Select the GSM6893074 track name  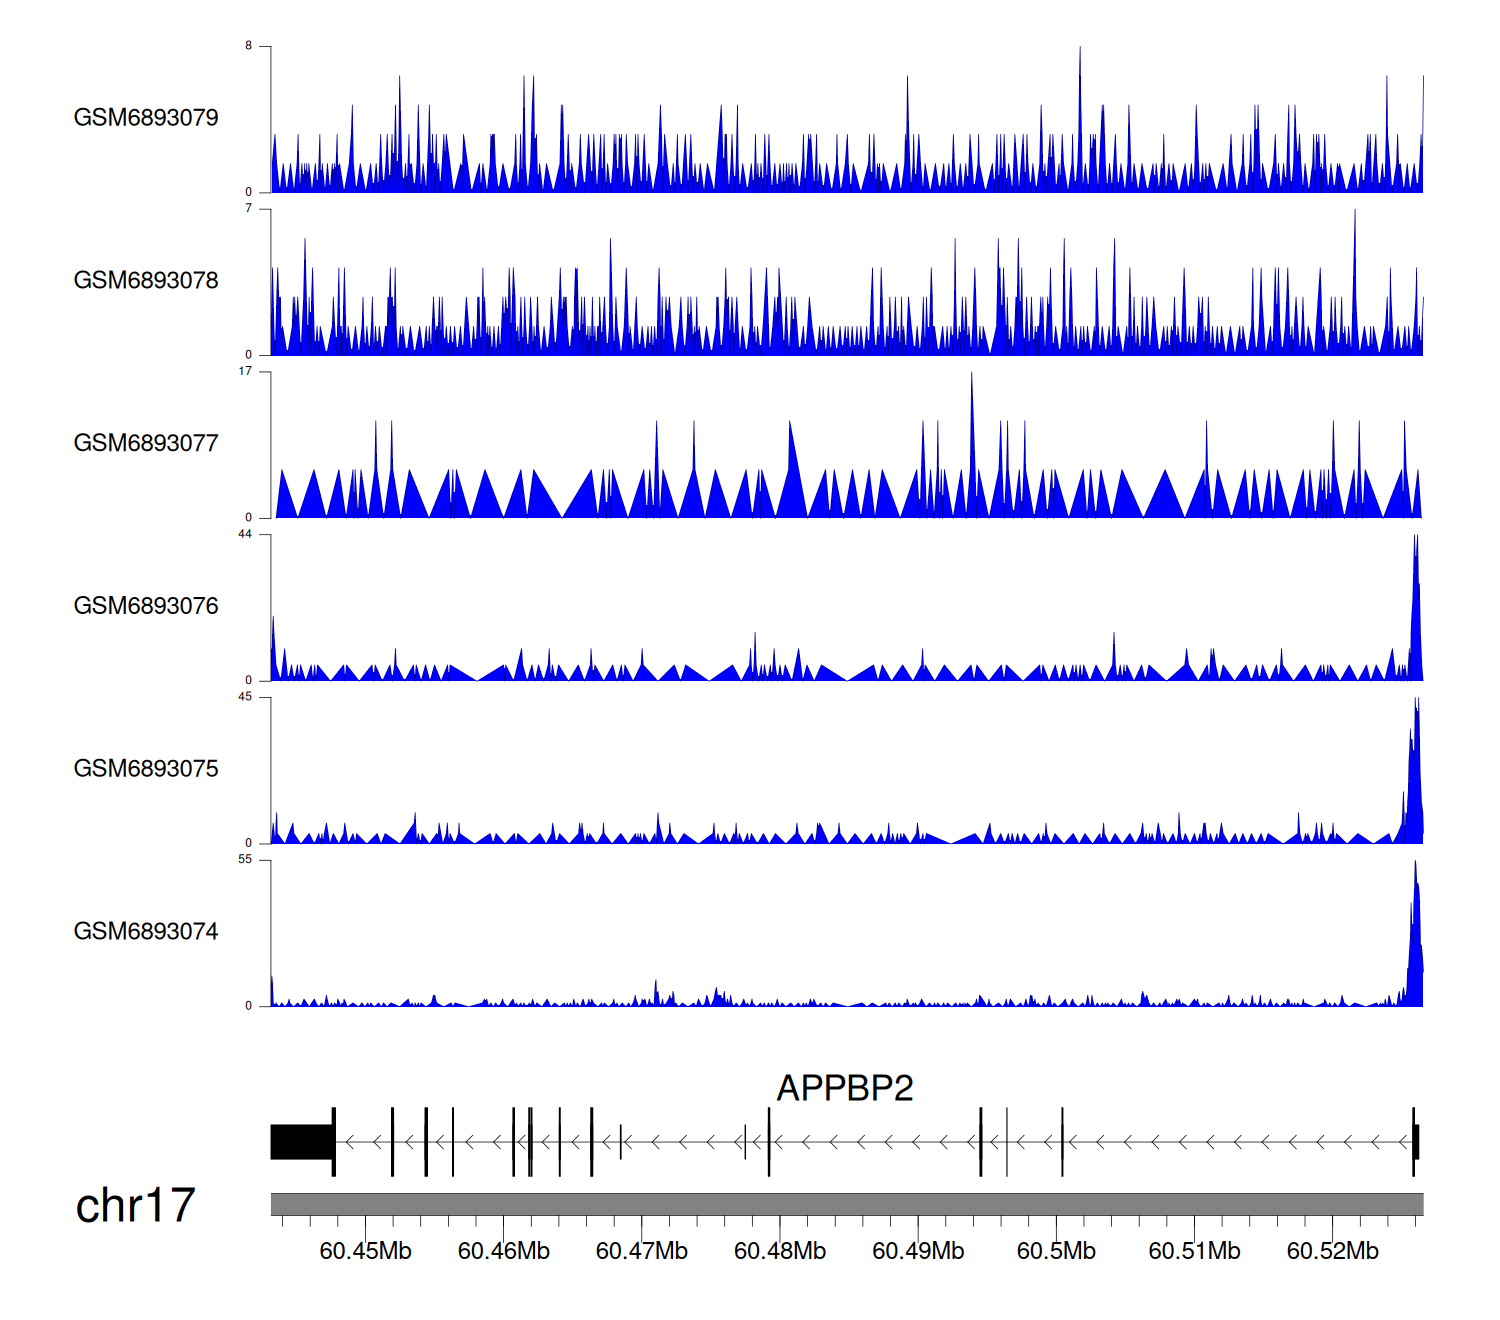(x=146, y=932)
